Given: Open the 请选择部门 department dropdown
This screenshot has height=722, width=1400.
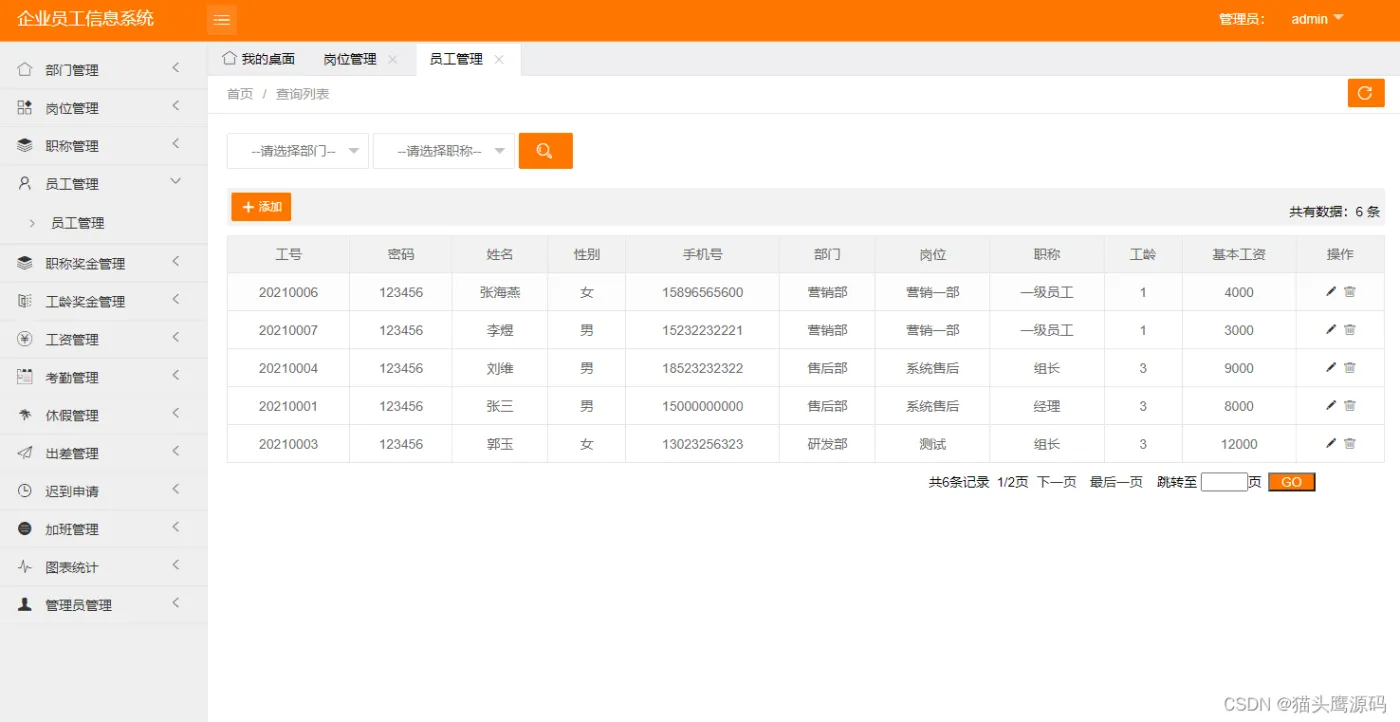Looking at the screenshot, I should [x=298, y=151].
